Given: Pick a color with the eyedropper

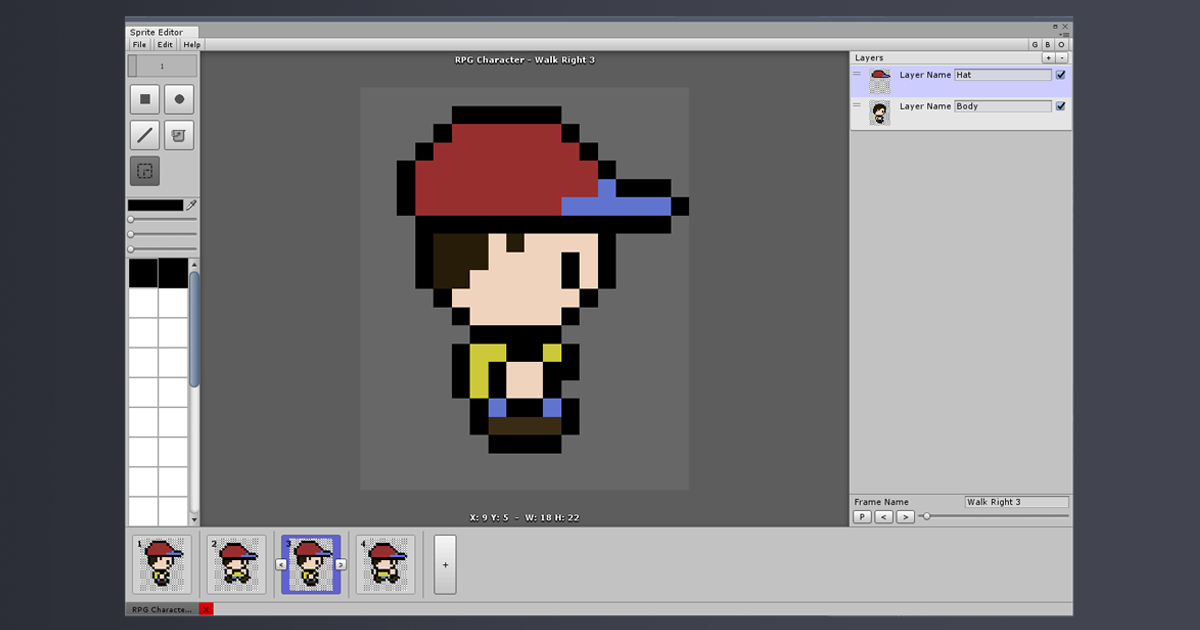Looking at the screenshot, I should 191,204.
